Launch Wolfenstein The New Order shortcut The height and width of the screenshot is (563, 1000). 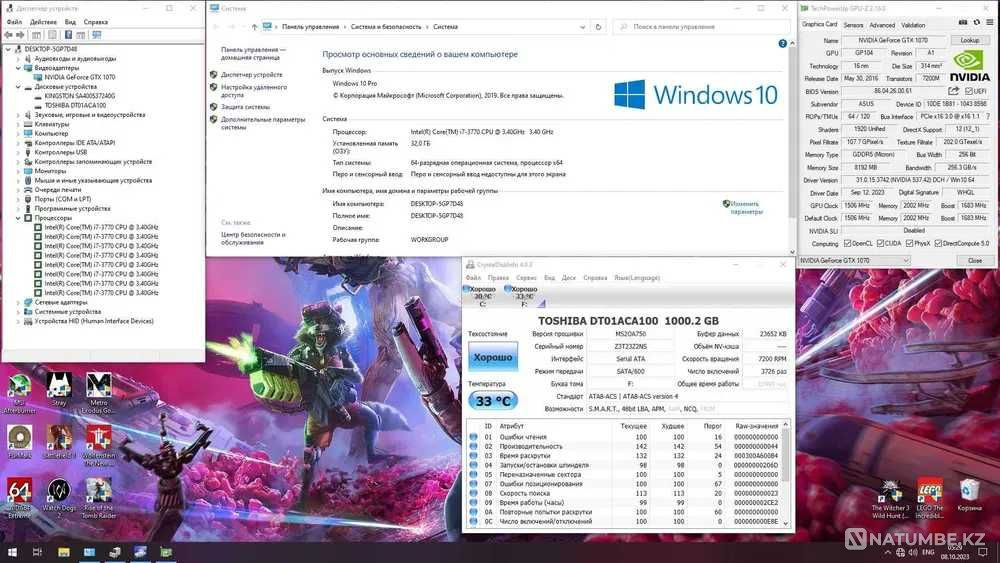point(98,446)
